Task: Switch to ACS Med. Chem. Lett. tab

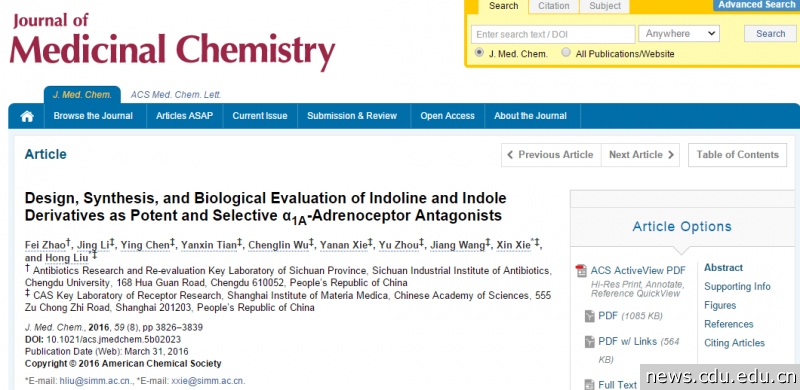Action: tap(176, 95)
